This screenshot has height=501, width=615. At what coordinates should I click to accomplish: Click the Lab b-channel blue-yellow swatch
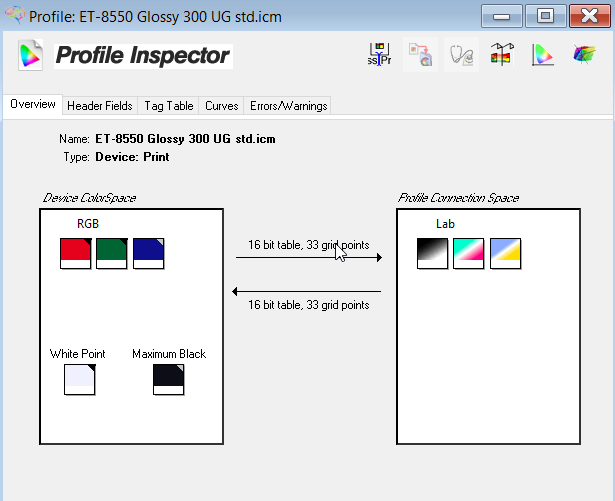tap(506, 253)
